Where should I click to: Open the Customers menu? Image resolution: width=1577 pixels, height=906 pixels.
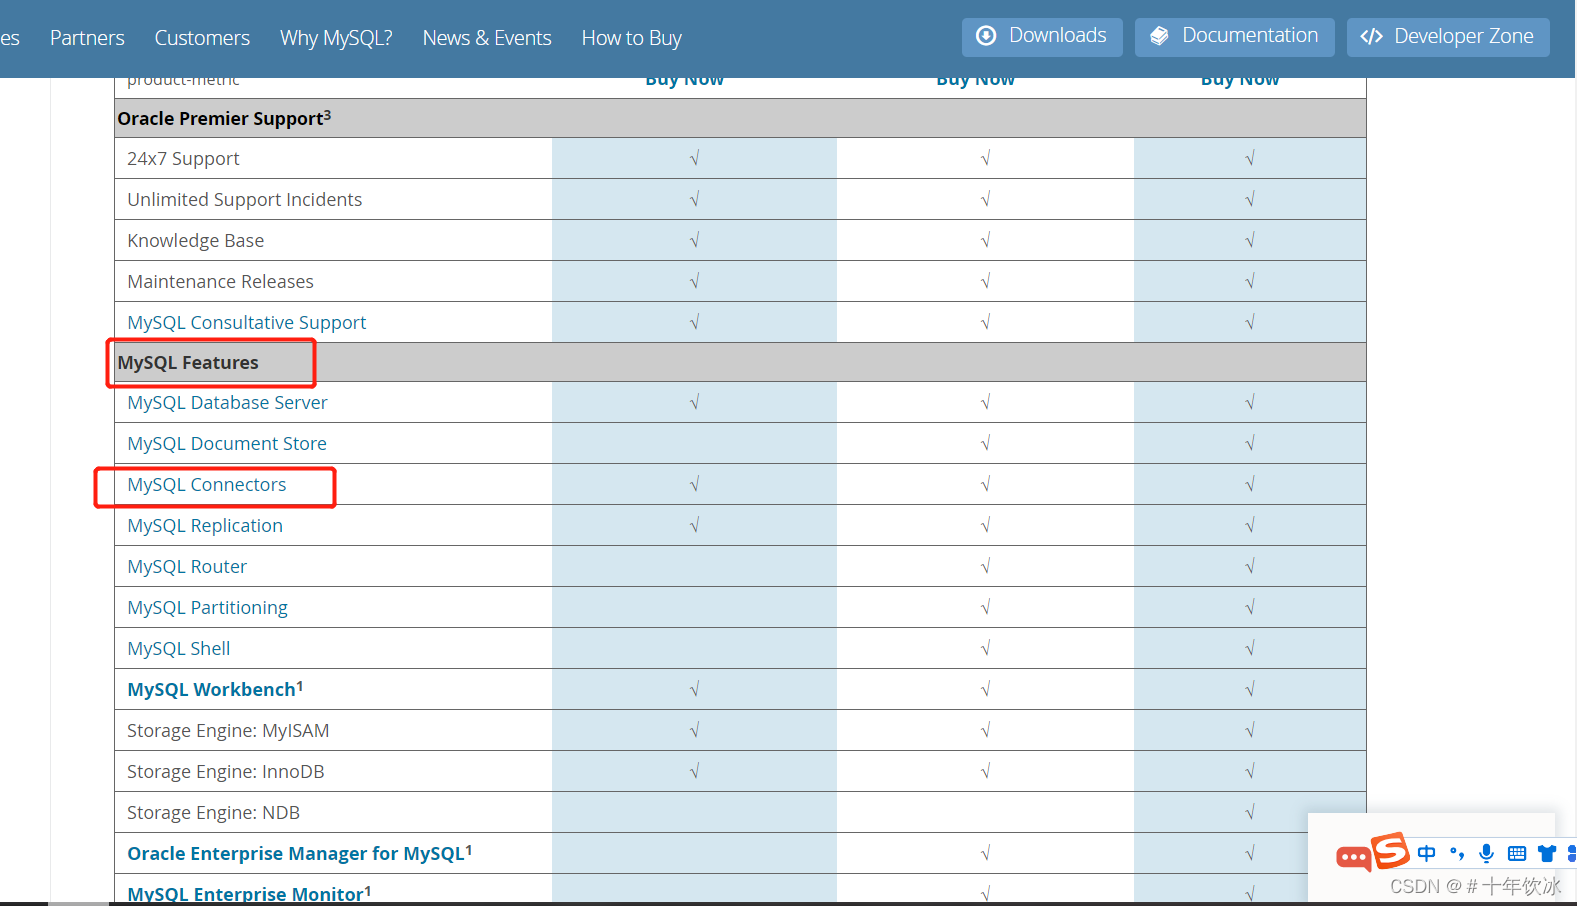click(x=202, y=38)
